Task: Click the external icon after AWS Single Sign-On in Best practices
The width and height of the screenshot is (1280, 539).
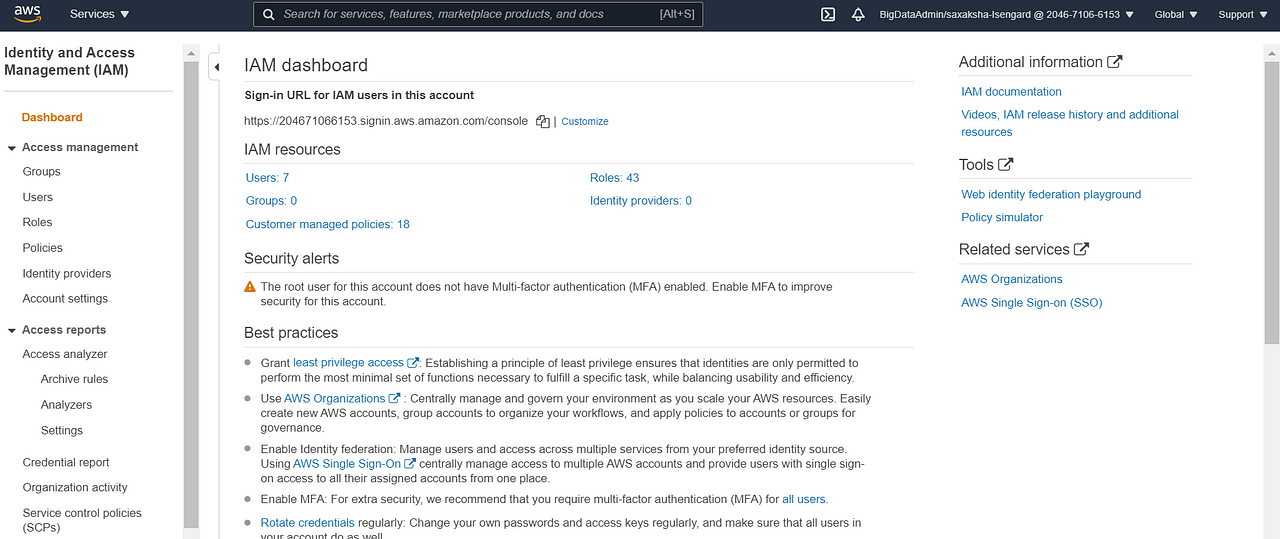Action: click(x=410, y=464)
